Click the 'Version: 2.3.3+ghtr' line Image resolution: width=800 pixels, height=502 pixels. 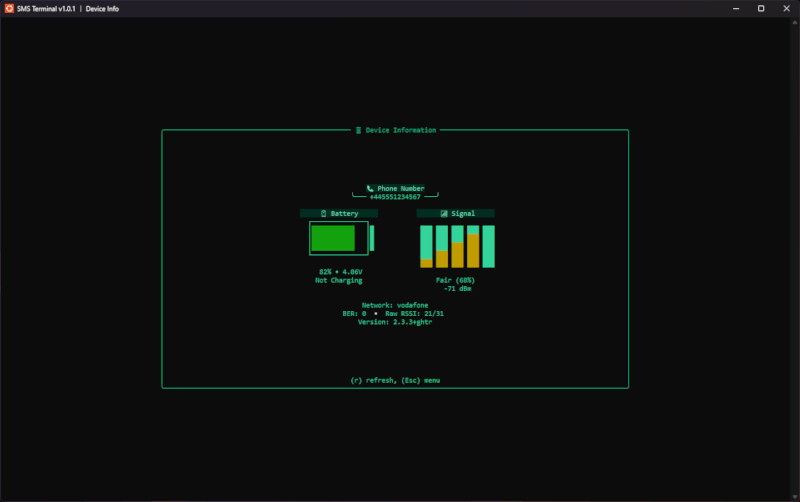395,322
